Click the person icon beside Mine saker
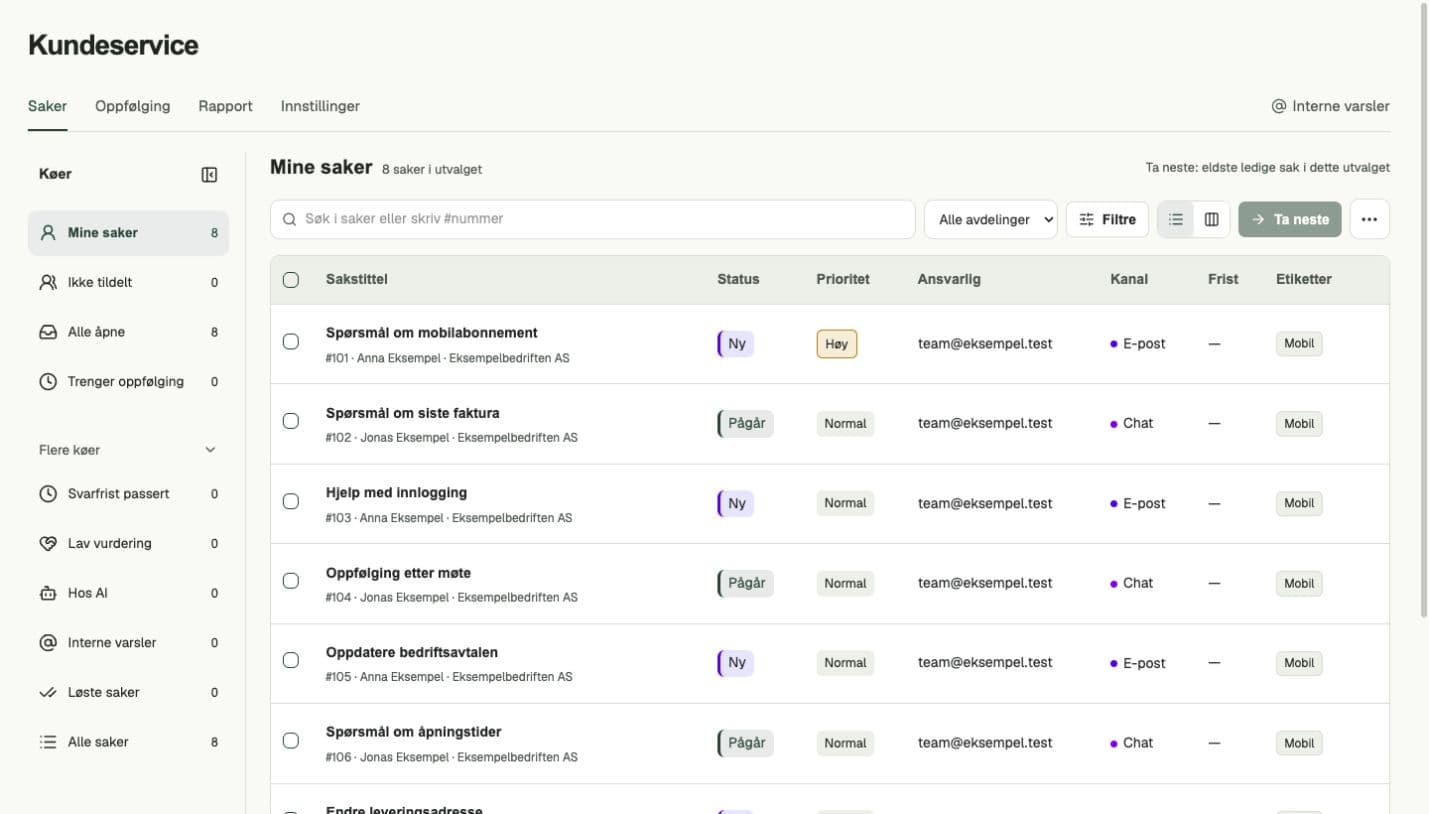This screenshot has width=1429, height=814. click(x=48, y=233)
